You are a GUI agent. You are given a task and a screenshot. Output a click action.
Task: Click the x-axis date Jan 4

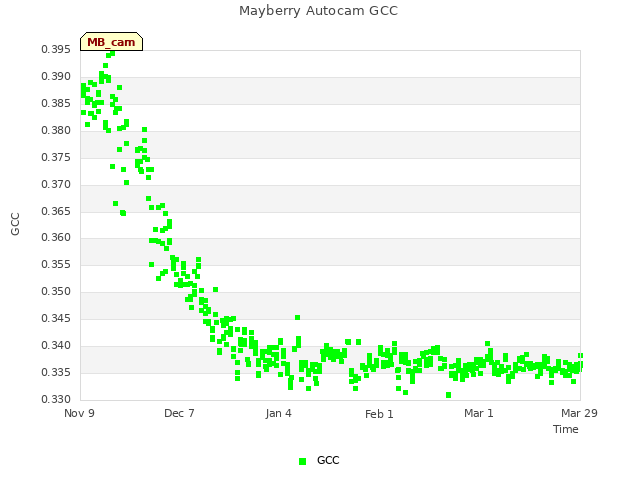[278, 413]
